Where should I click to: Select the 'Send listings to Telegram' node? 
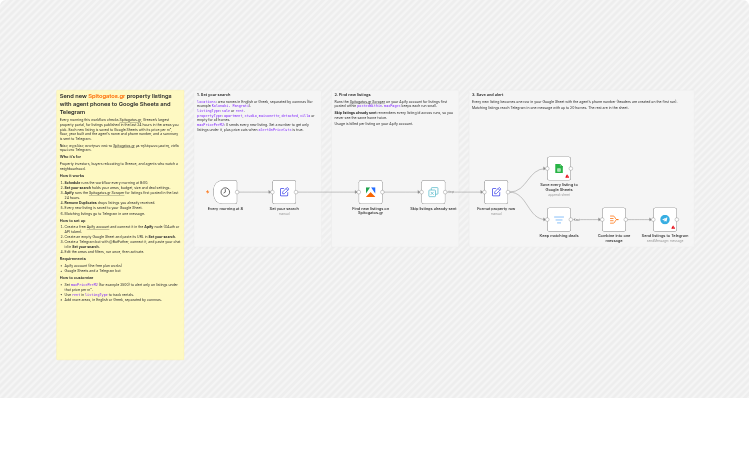(x=665, y=219)
